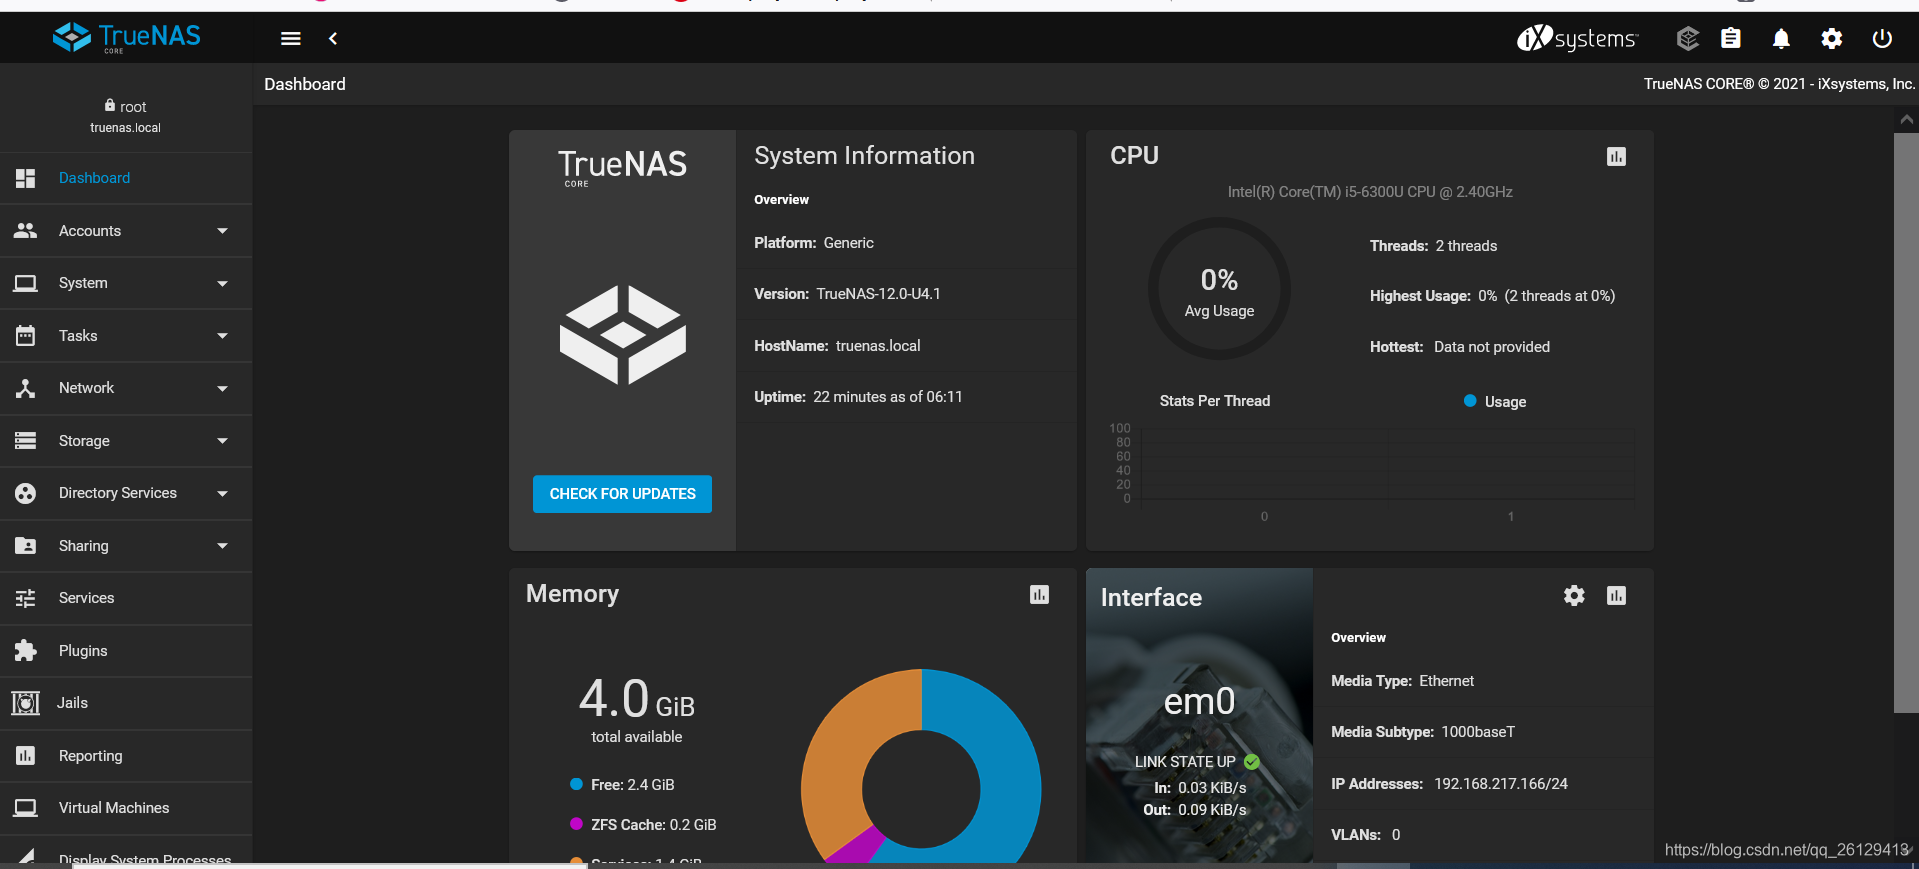The width and height of the screenshot is (1919, 869).
Task: Open the Task Manager clipboard icon
Action: pyautogui.click(x=1731, y=38)
